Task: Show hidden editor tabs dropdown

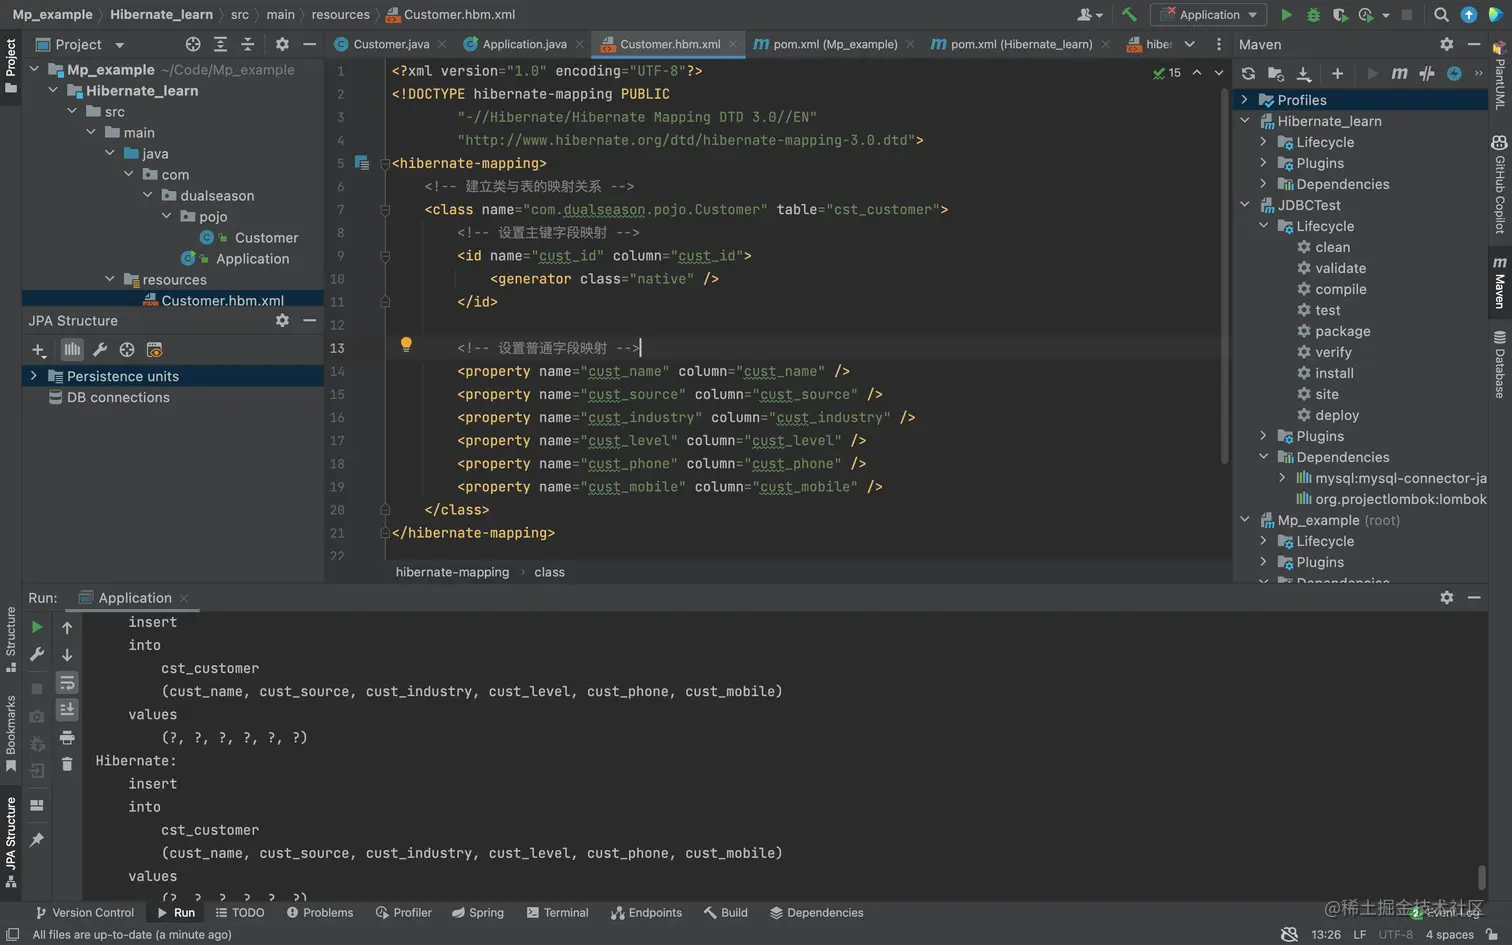Action: point(1189,44)
